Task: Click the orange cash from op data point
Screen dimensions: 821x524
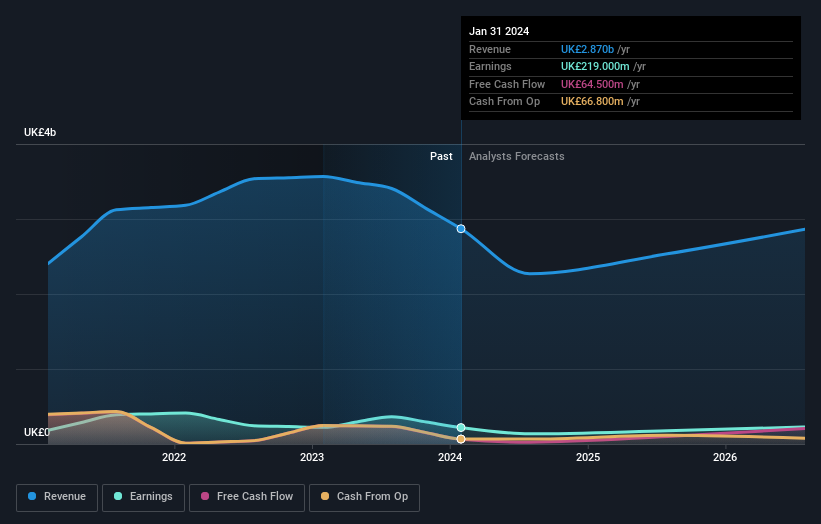Action: point(461,439)
